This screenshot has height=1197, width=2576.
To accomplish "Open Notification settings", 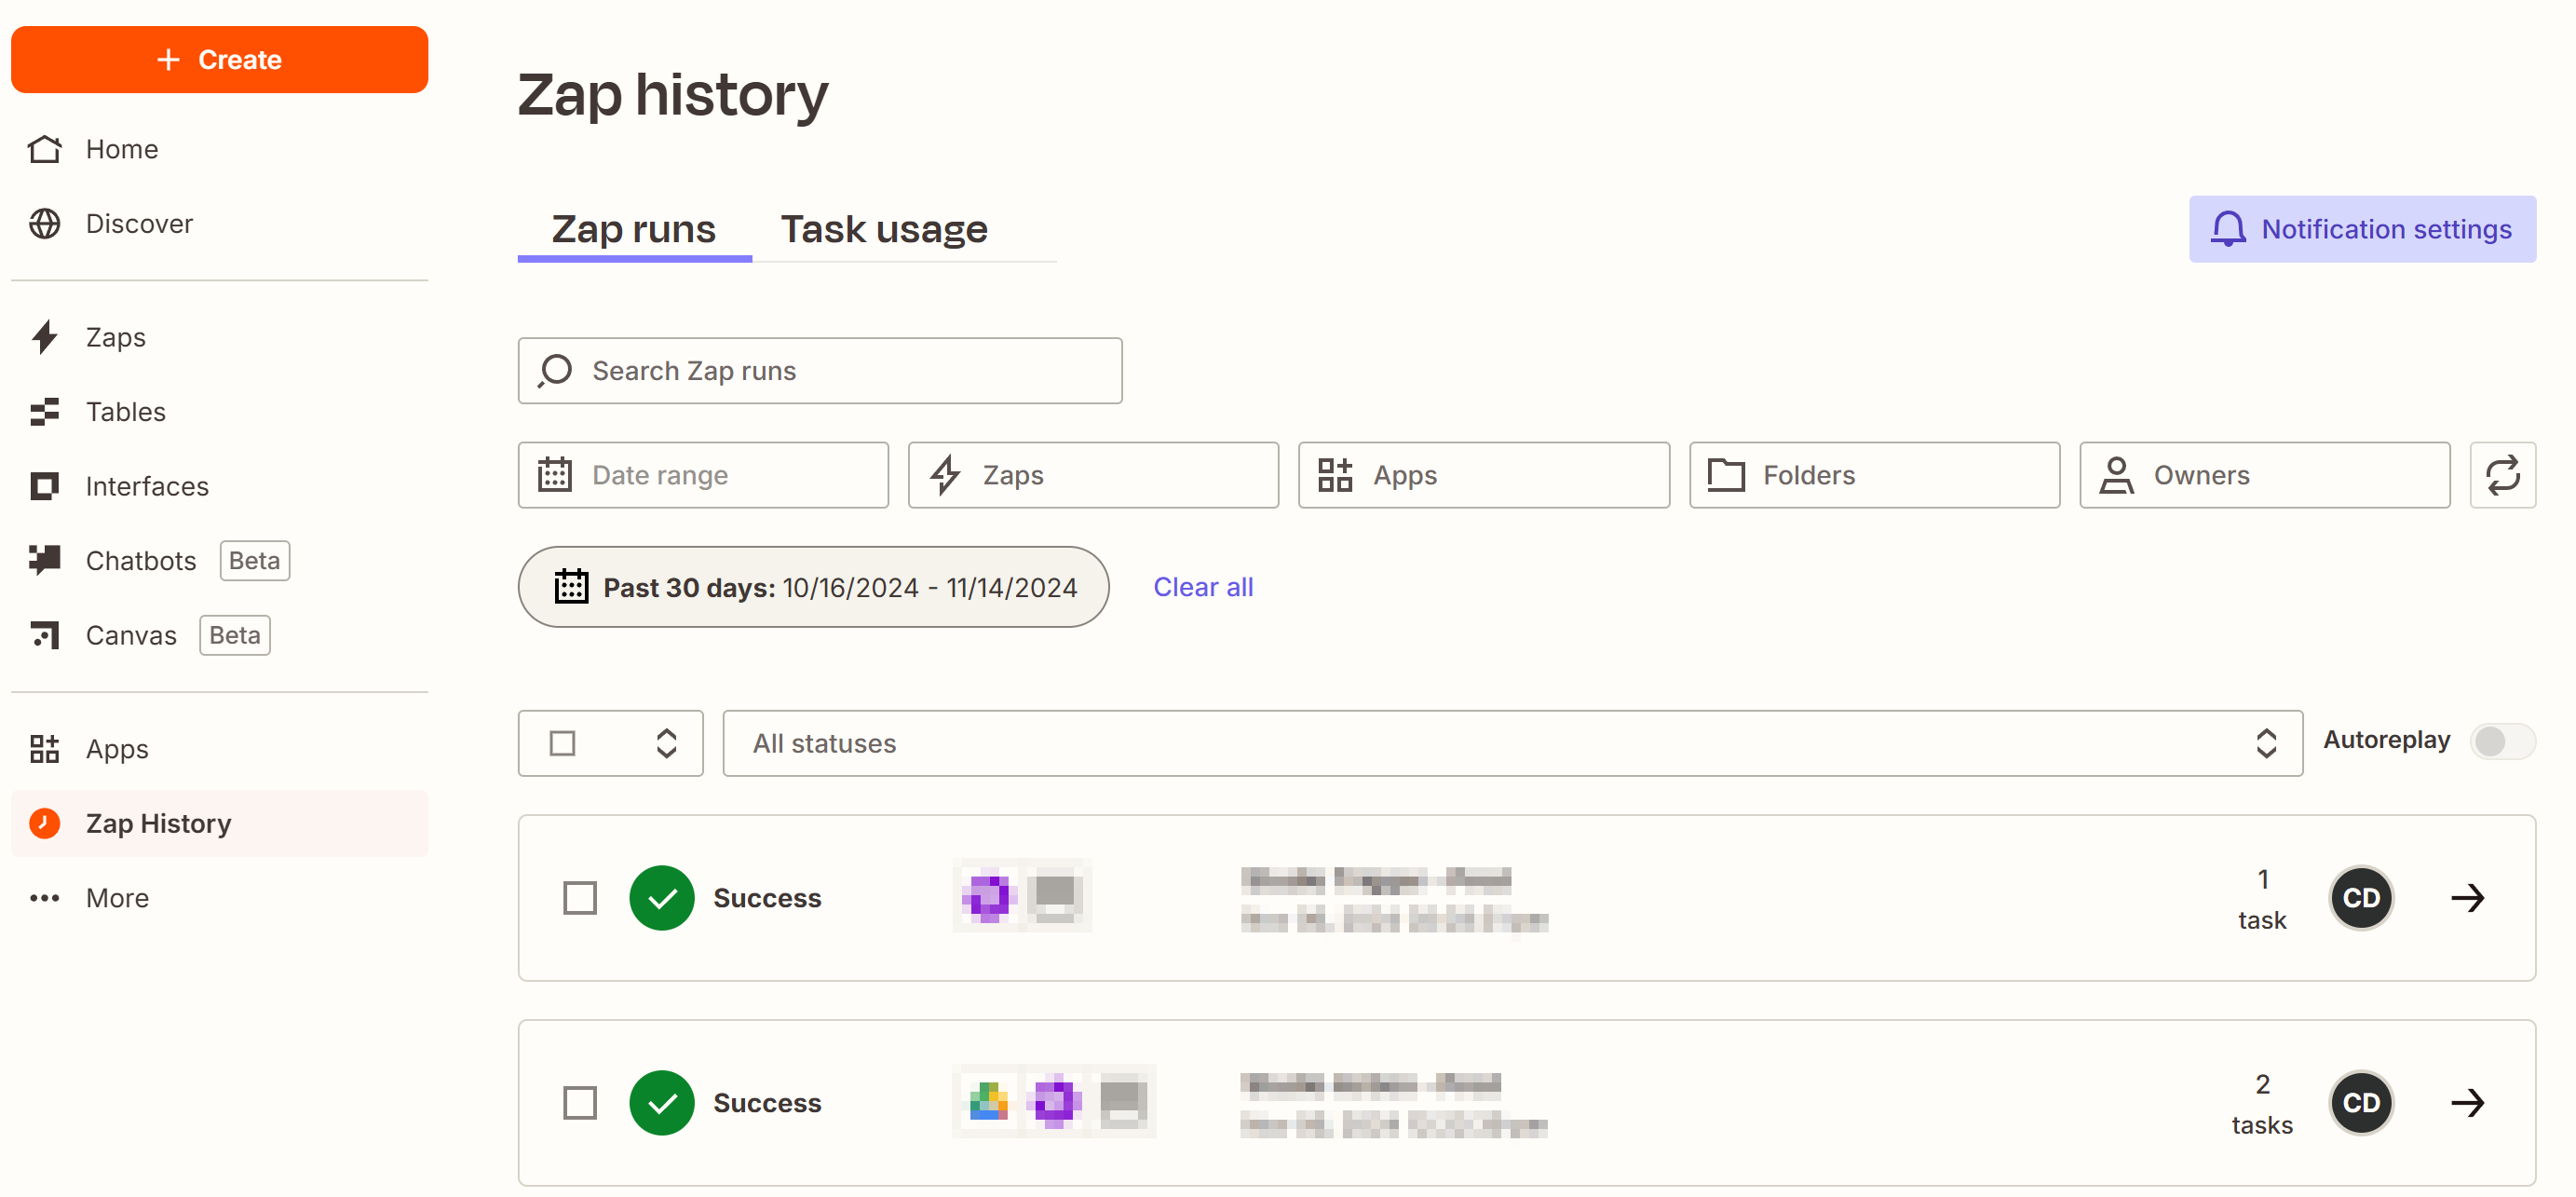I will (x=2362, y=229).
